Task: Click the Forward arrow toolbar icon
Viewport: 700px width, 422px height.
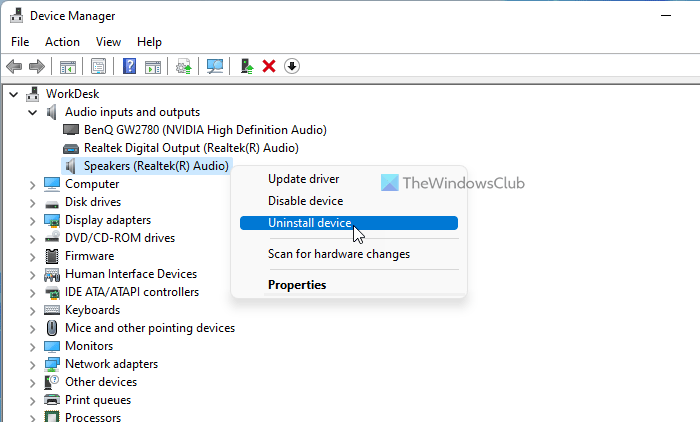Action: [36, 66]
